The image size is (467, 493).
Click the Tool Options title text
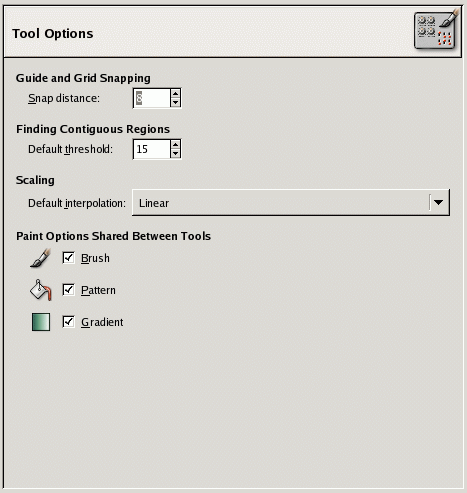tap(53, 34)
